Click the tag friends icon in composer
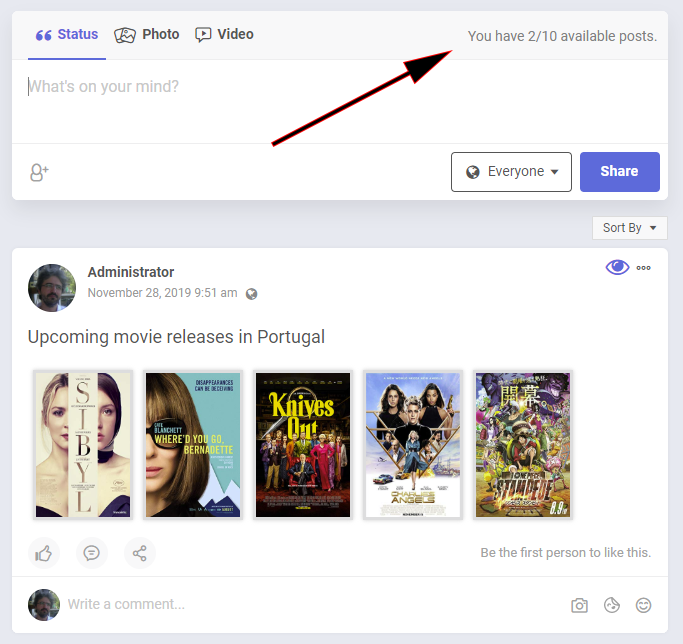 point(39,172)
